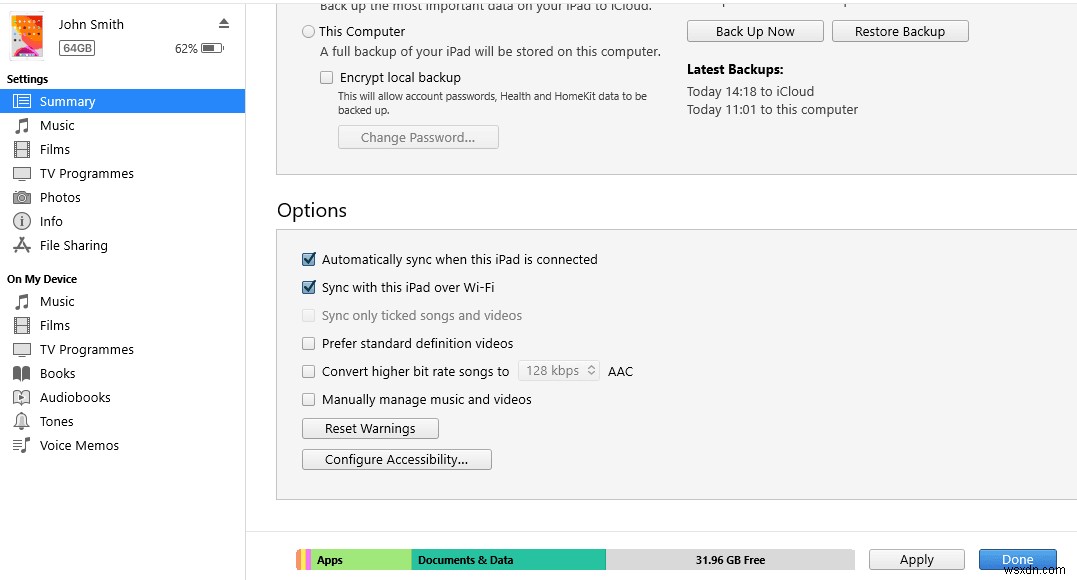The width and height of the screenshot is (1077, 580).
Task: Disable automatic sync when this iPad connects
Action: point(308,259)
